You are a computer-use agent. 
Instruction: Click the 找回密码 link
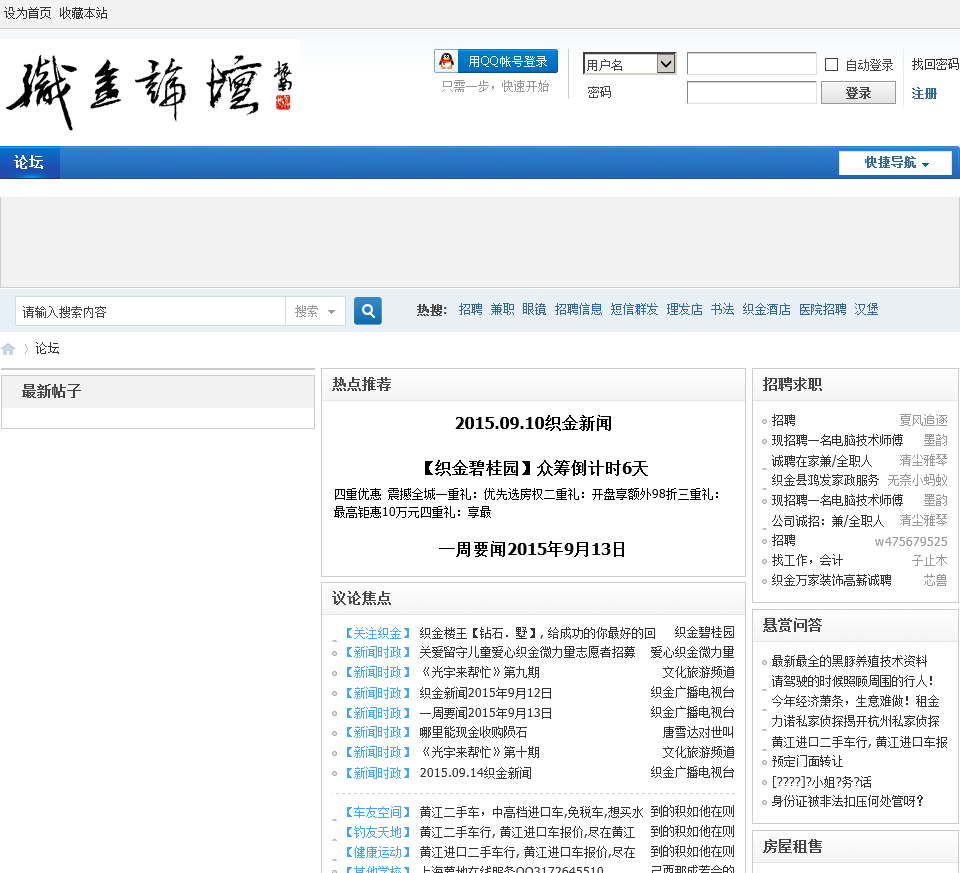click(x=935, y=64)
